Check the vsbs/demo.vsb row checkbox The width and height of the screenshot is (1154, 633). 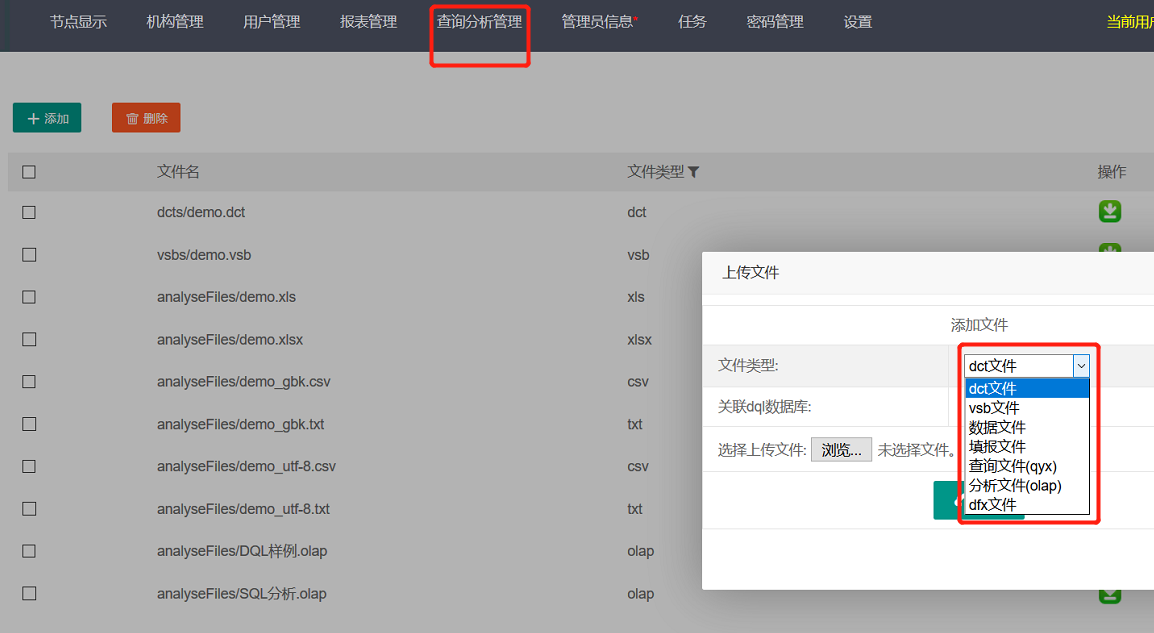point(29,255)
